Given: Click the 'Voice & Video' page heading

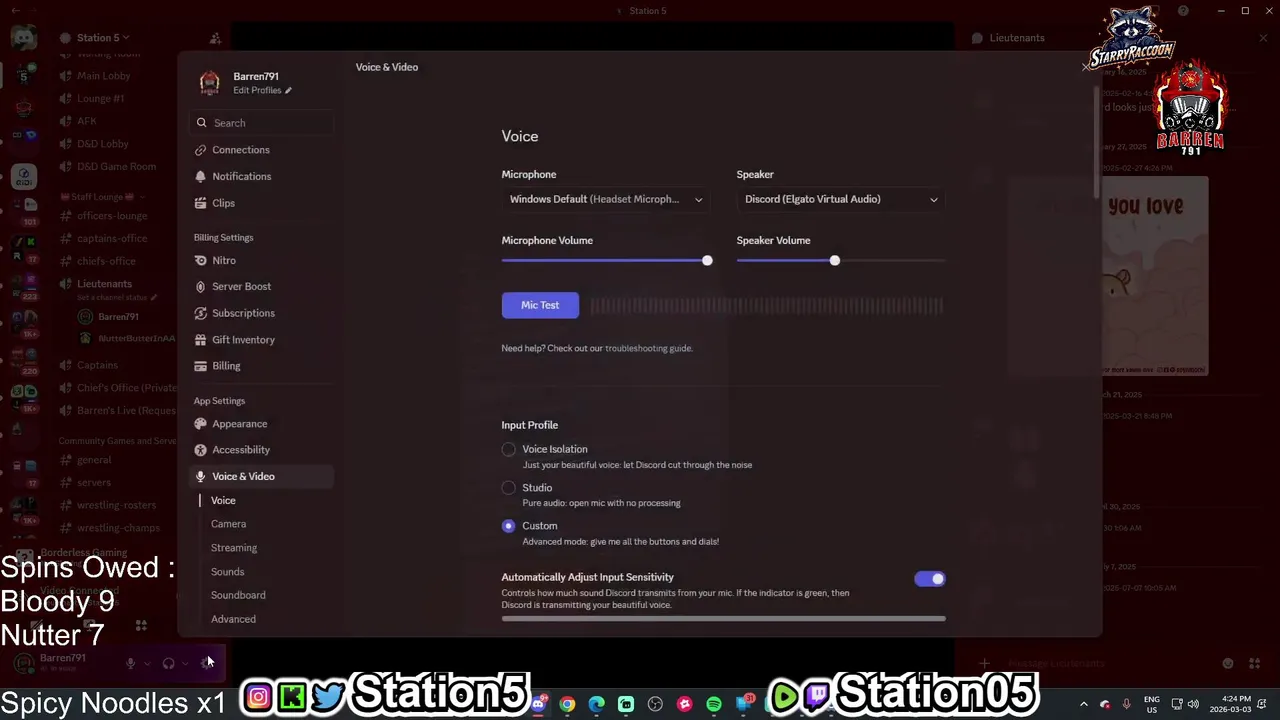Looking at the screenshot, I should pos(387,67).
